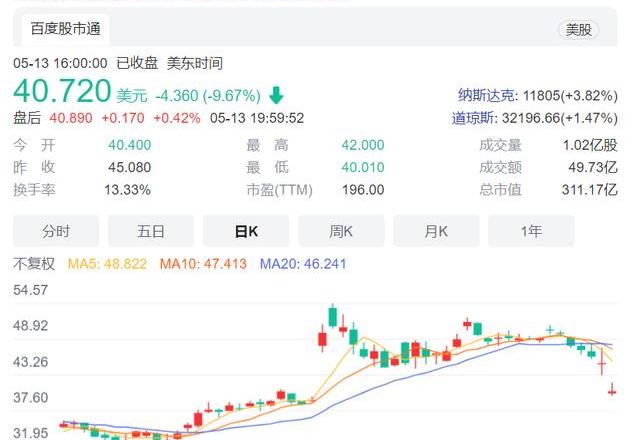Viewport: 640px width, 440px height.
Task: Click the current price 40.720
Action: (x=61, y=93)
